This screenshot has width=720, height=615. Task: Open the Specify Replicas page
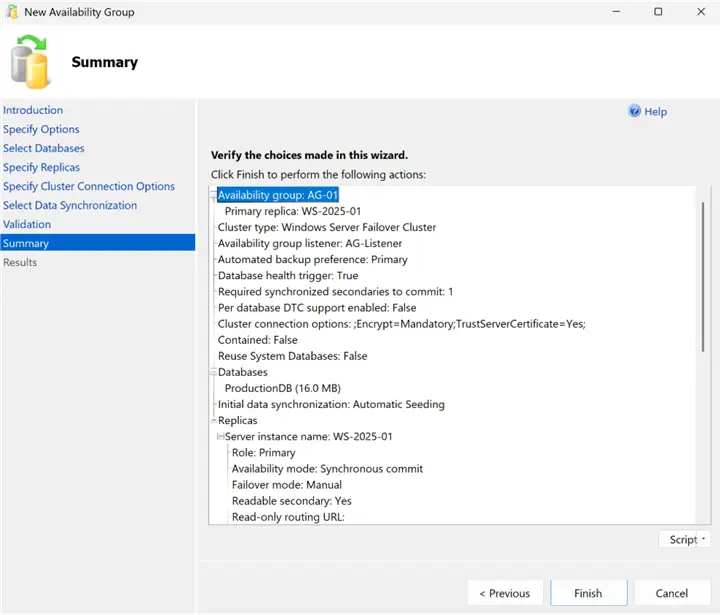tap(41, 167)
